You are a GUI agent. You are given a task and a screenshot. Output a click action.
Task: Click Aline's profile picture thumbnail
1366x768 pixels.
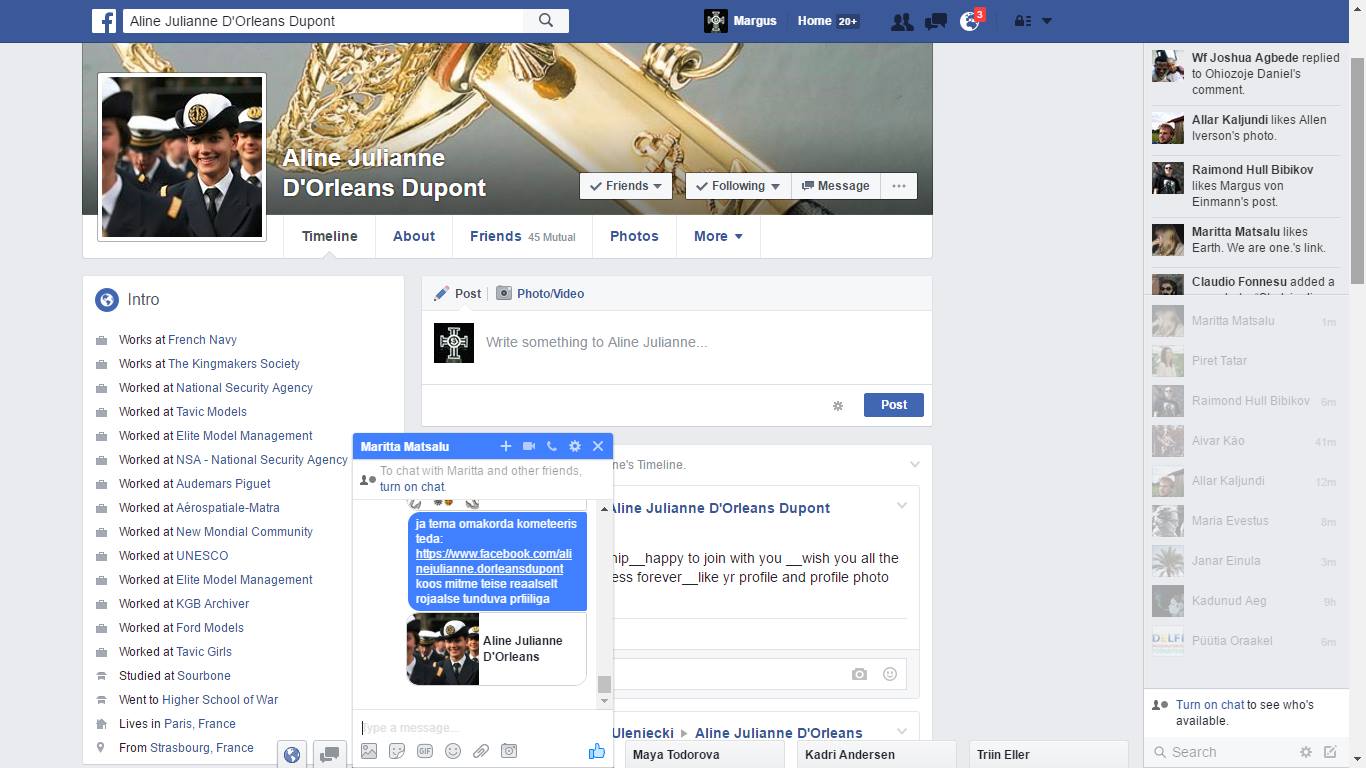tap(182, 157)
